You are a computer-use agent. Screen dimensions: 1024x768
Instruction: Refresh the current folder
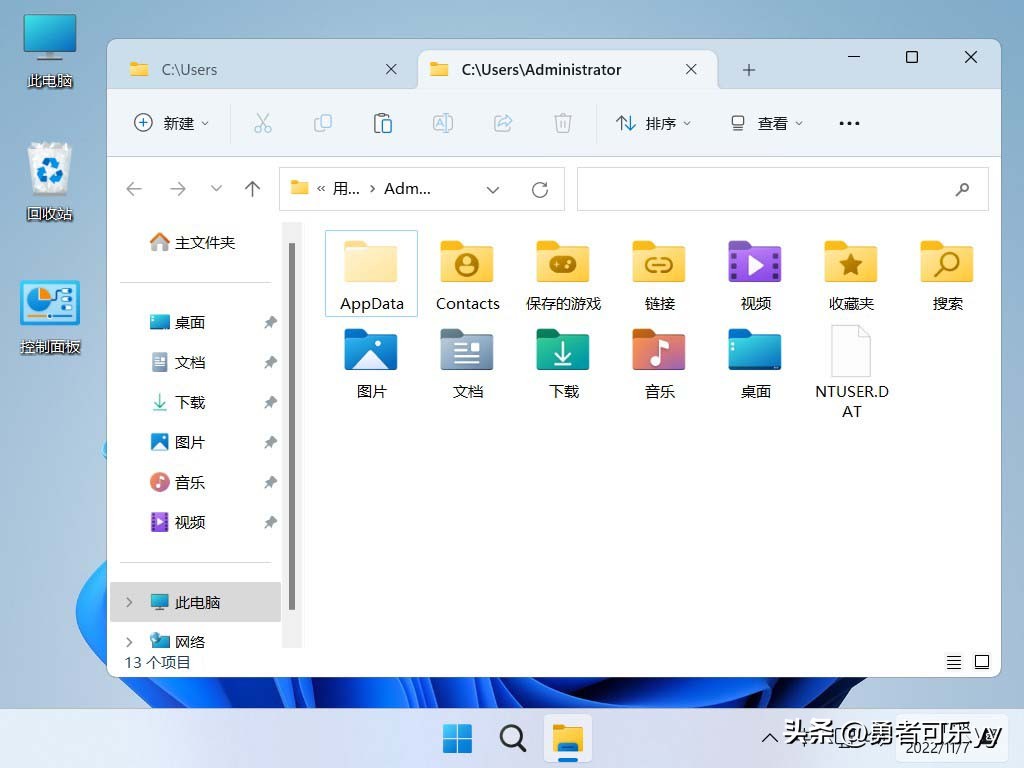tap(539, 189)
